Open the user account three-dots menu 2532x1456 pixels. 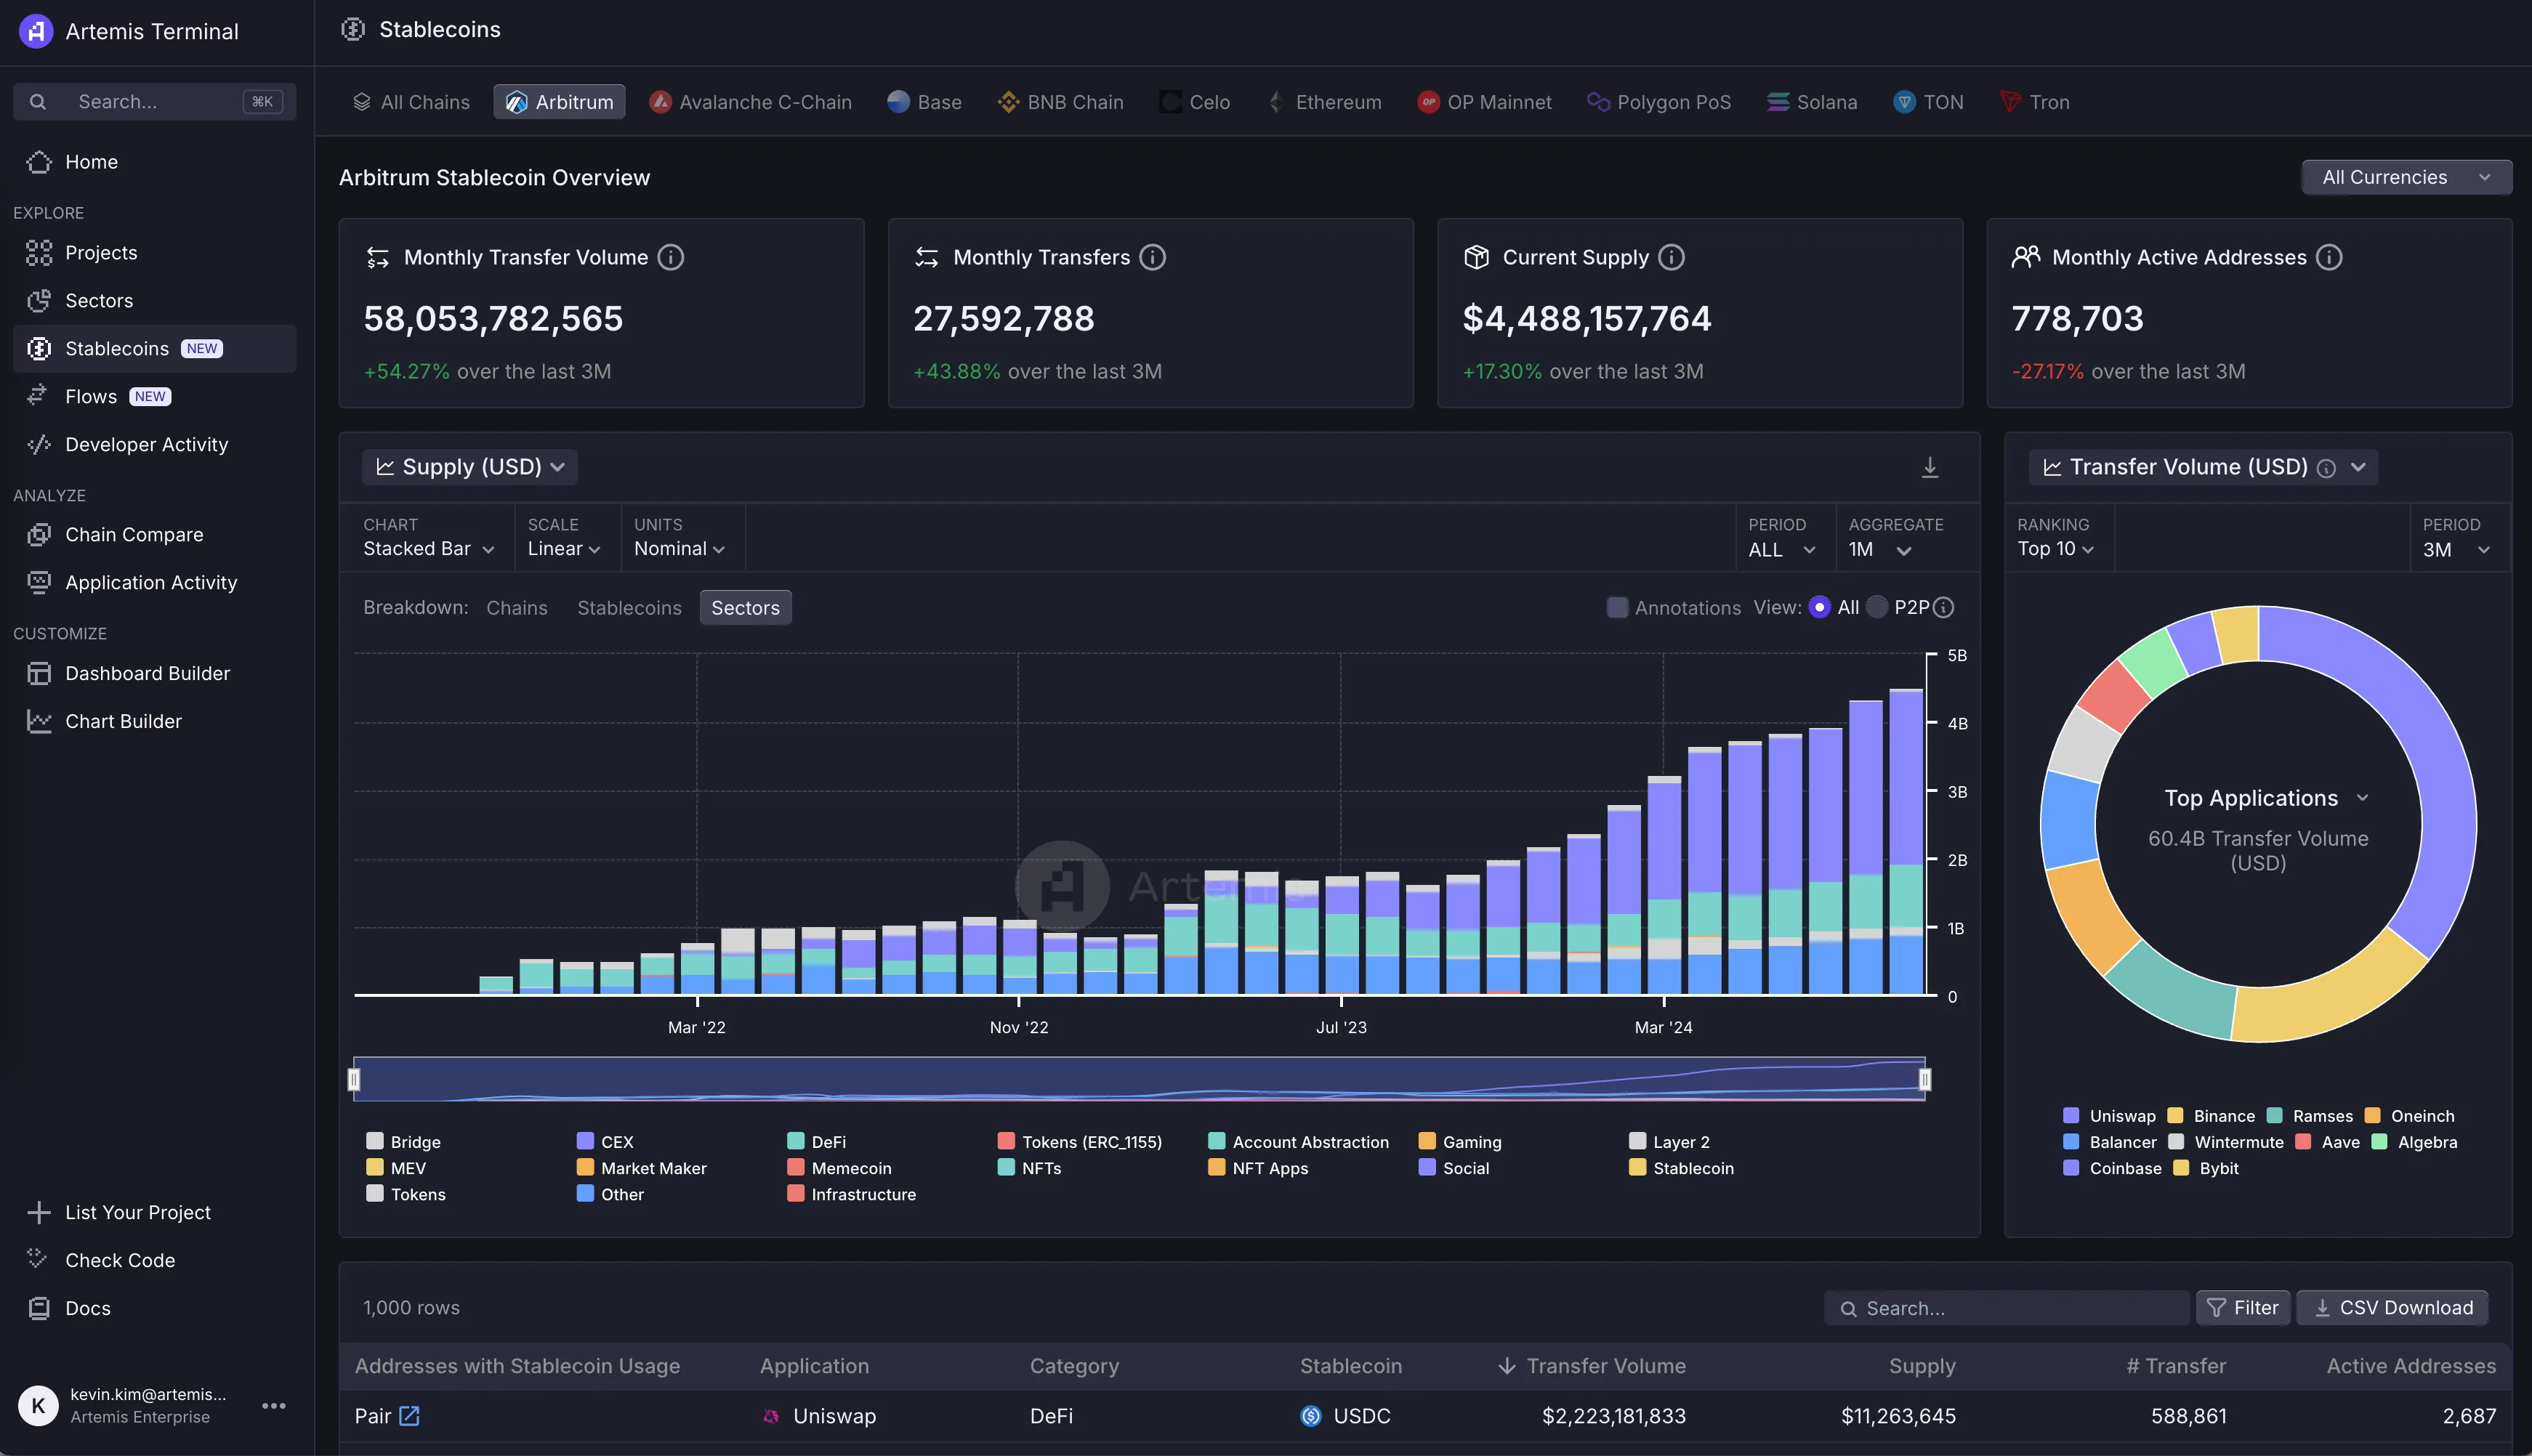(274, 1405)
